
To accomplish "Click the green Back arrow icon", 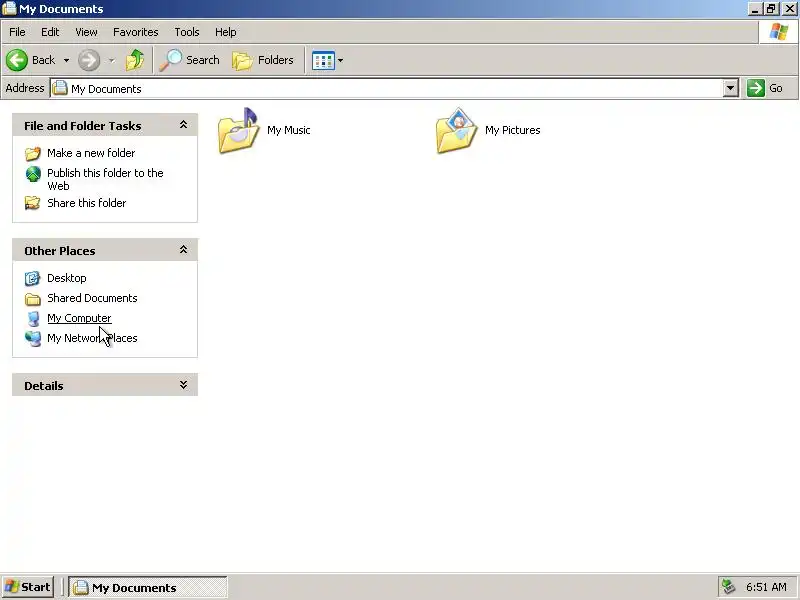I will pos(16,60).
